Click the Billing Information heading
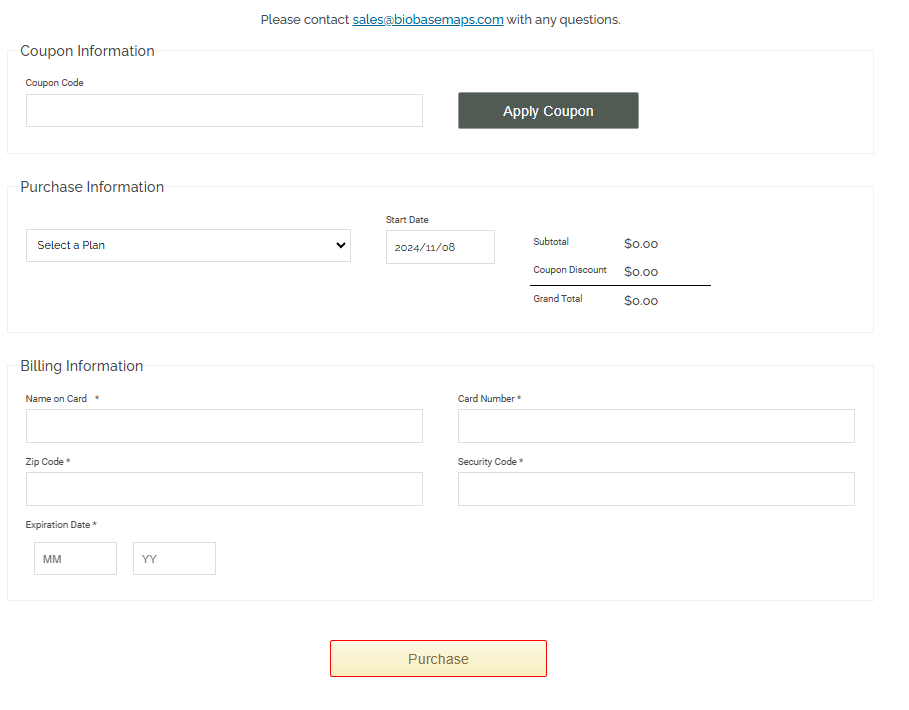The image size is (909, 710). (82, 366)
